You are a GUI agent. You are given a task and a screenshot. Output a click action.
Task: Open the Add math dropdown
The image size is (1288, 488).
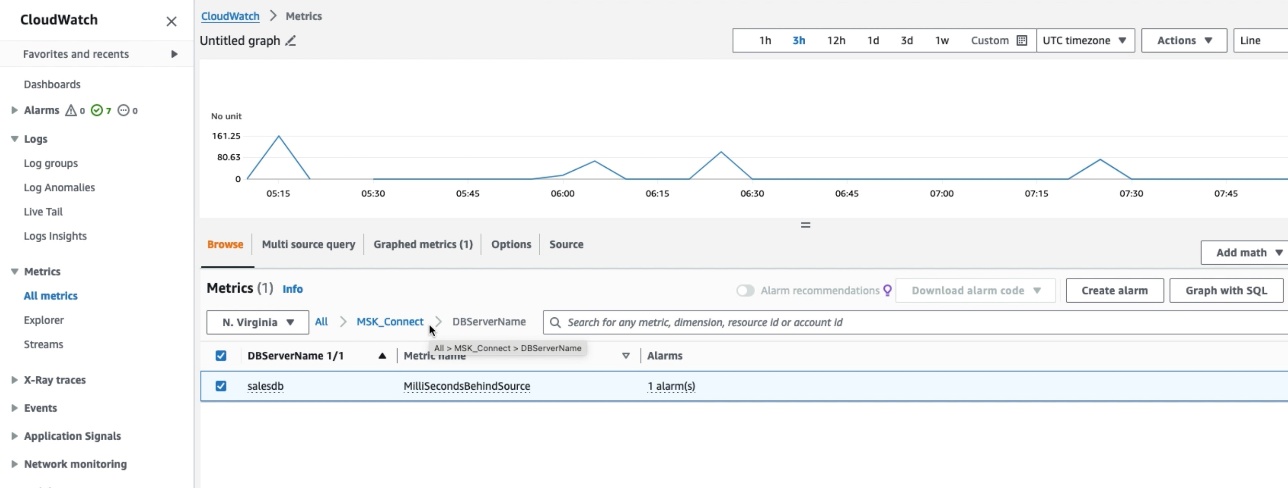click(1245, 253)
